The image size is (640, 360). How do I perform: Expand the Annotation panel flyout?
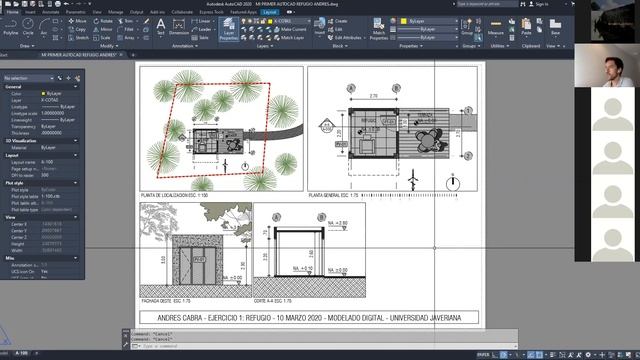point(184,46)
